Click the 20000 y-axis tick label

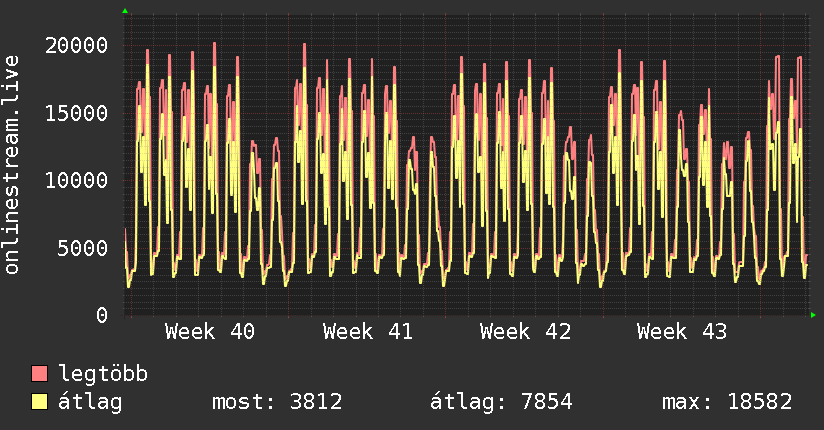76,45
